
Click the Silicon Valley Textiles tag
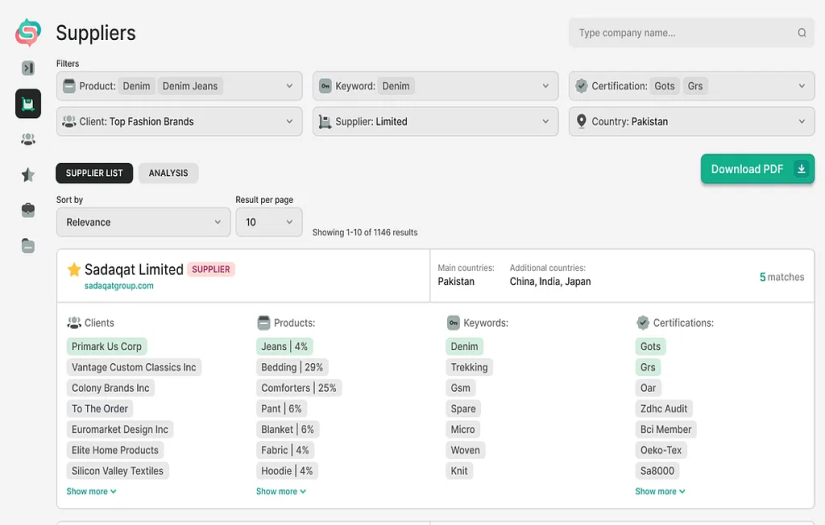point(117,471)
